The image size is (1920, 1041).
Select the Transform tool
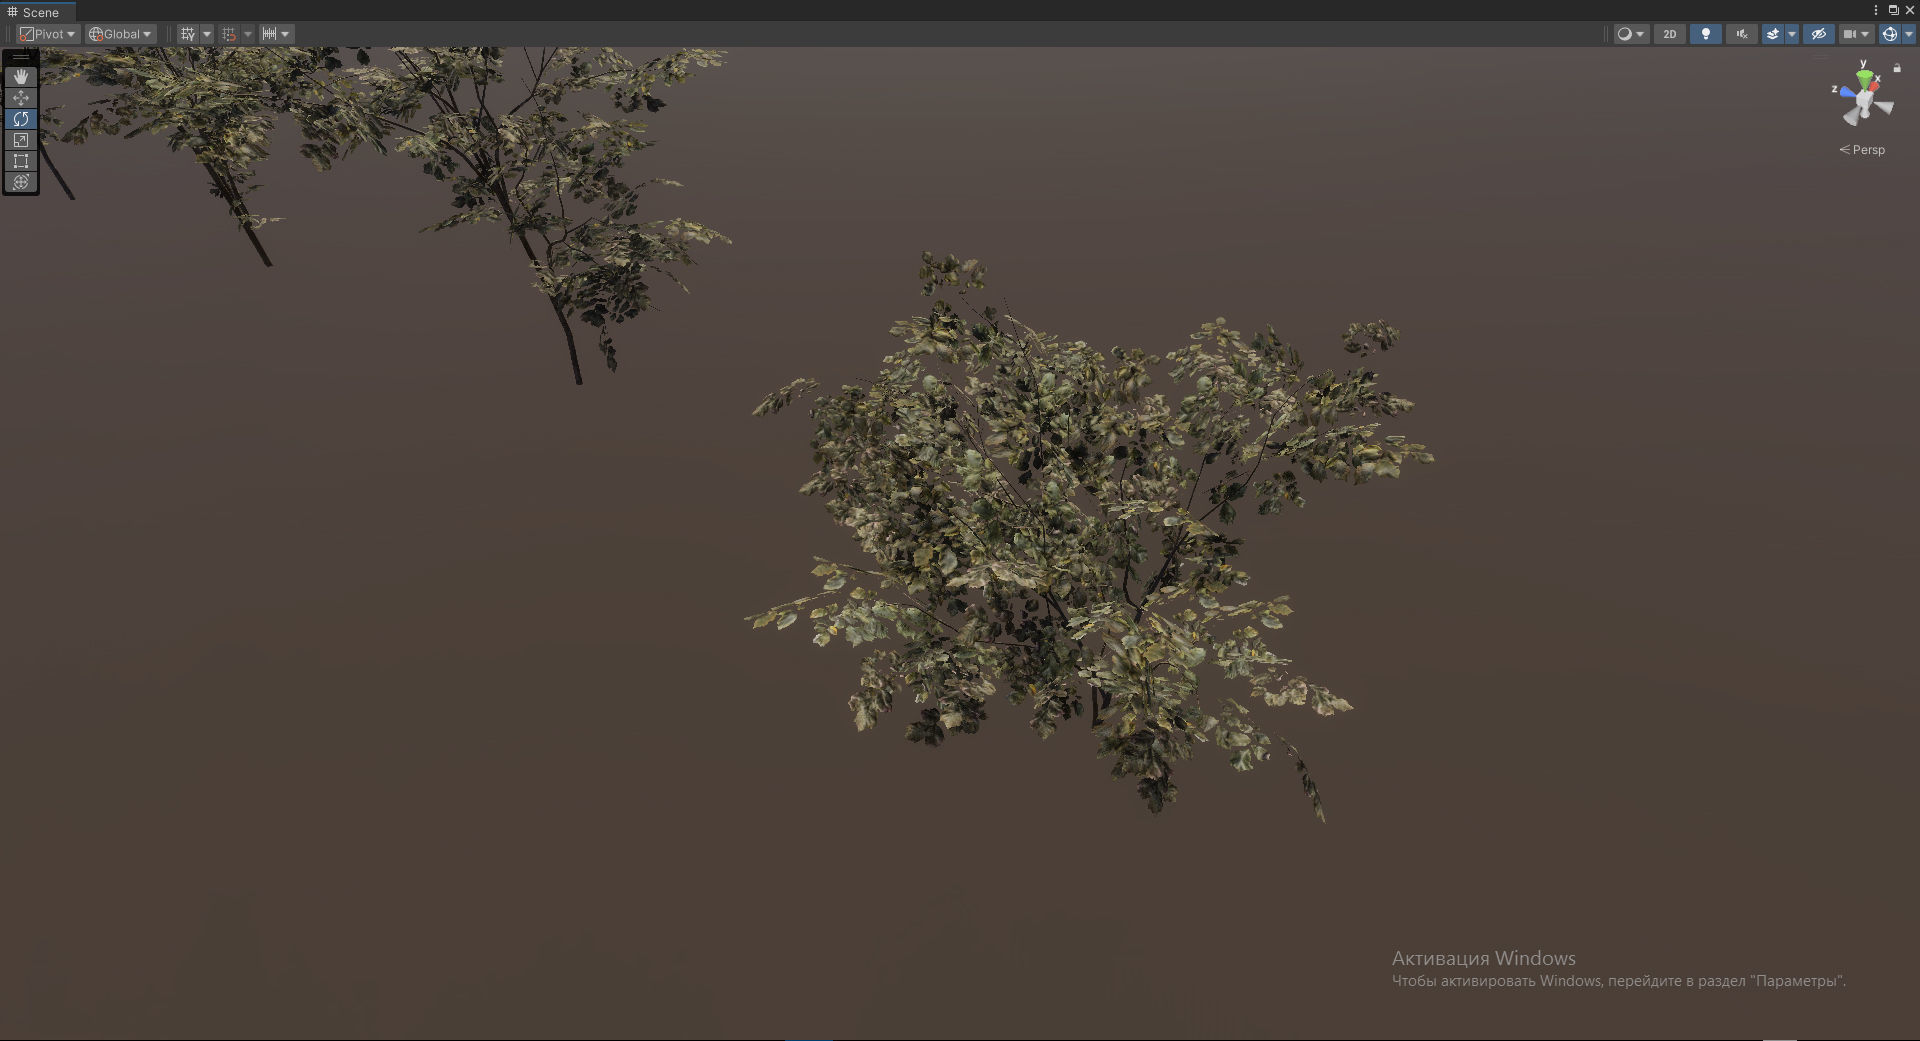[x=21, y=182]
